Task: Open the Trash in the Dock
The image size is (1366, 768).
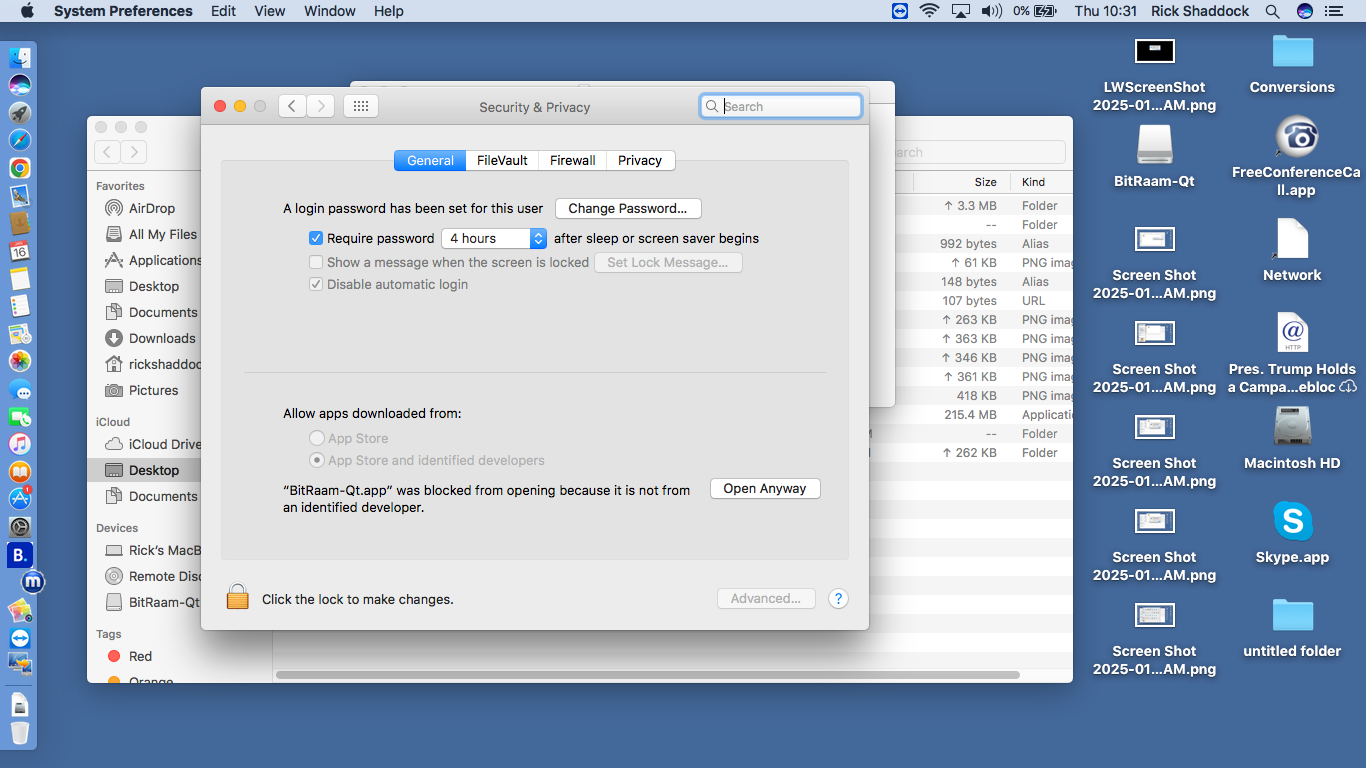Action: (x=20, y=733)
